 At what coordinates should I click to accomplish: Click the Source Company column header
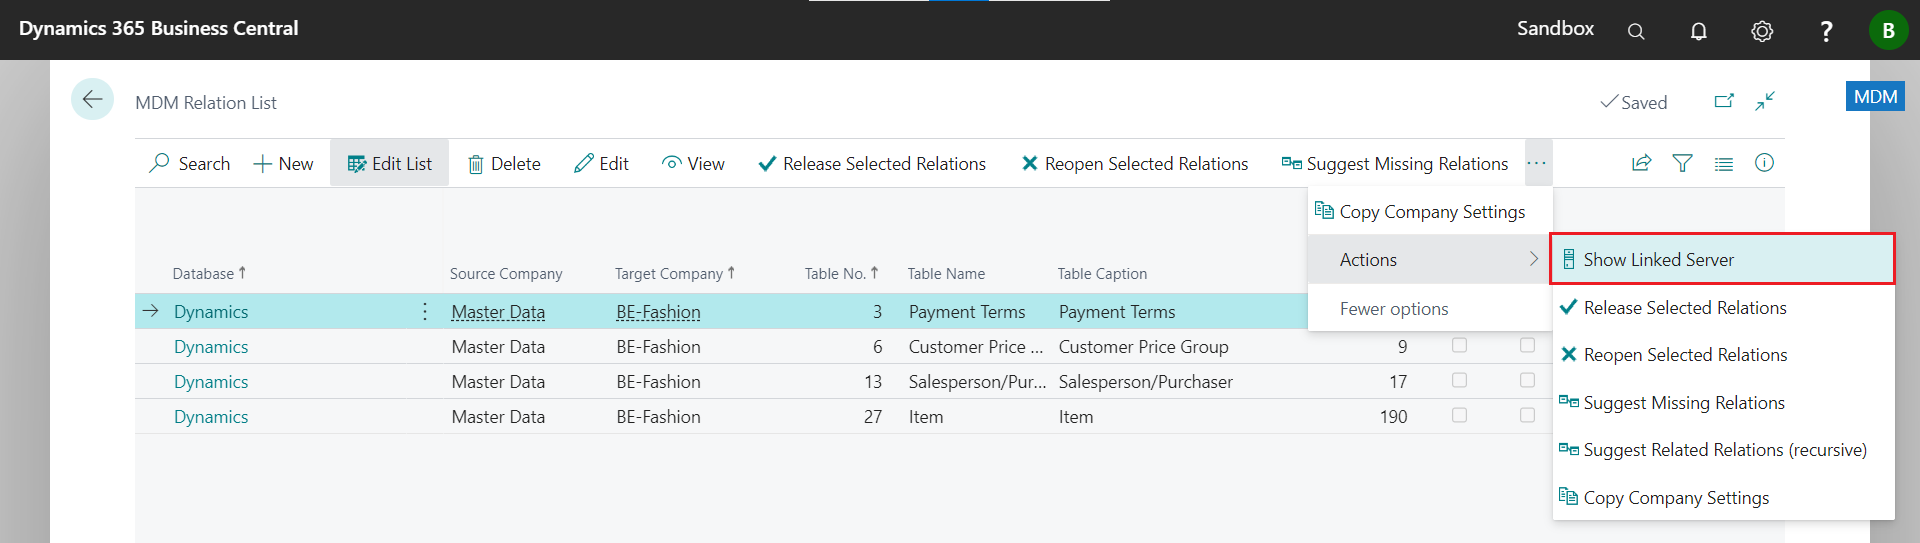click(x=506, y=274)
